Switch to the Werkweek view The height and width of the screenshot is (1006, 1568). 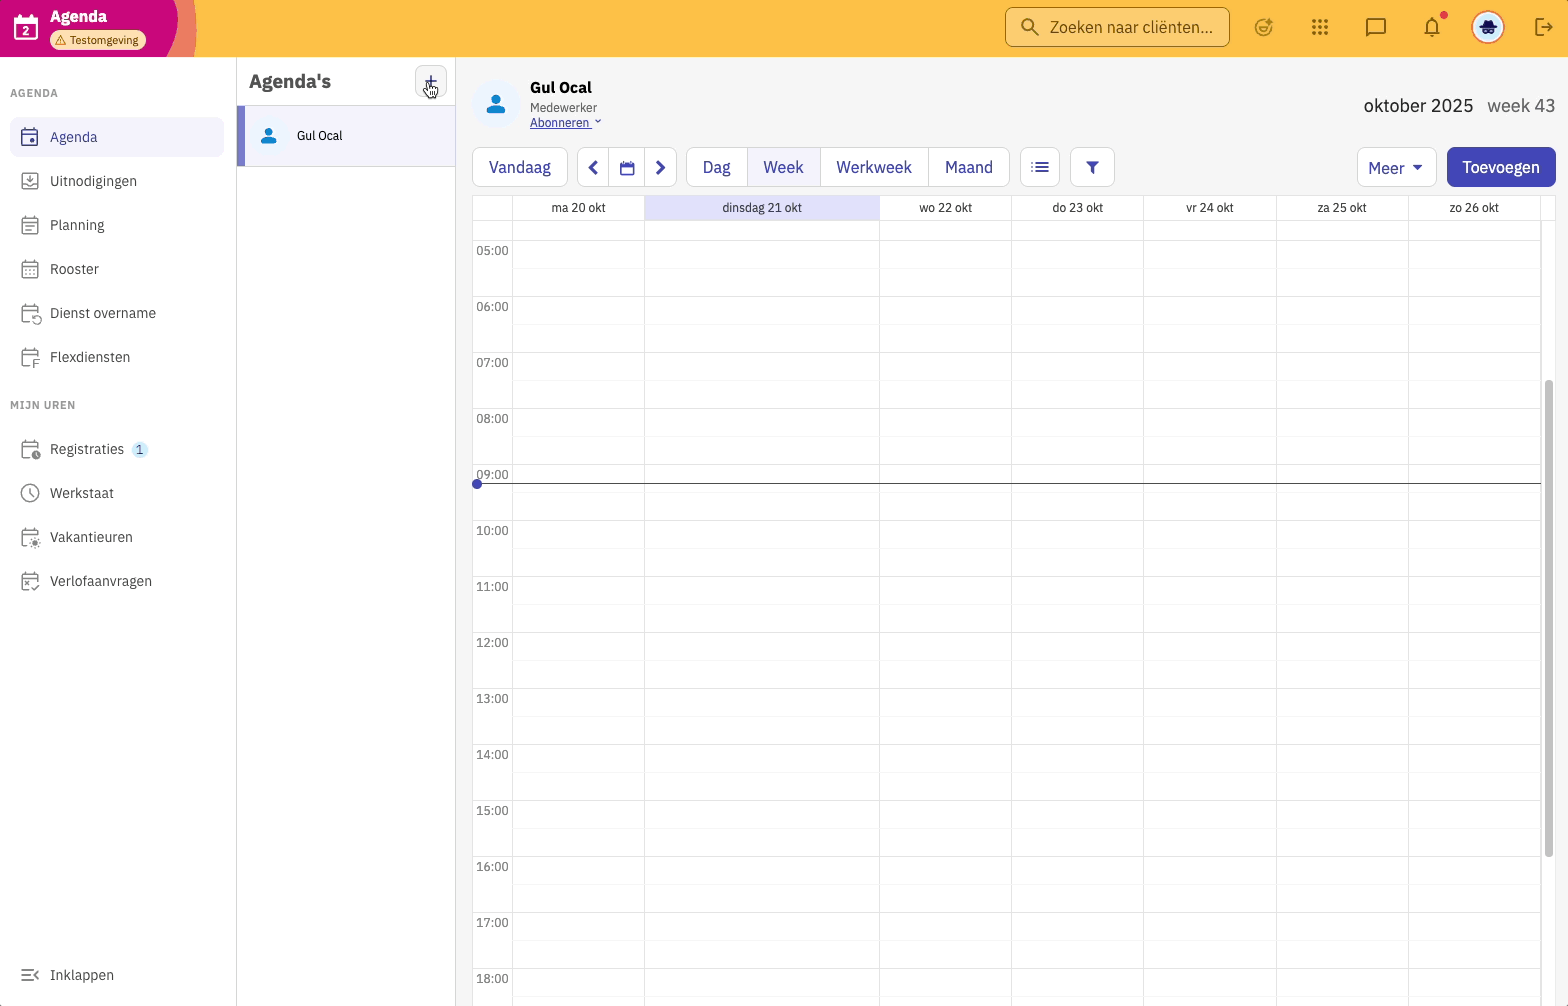(x=874, y=167)
